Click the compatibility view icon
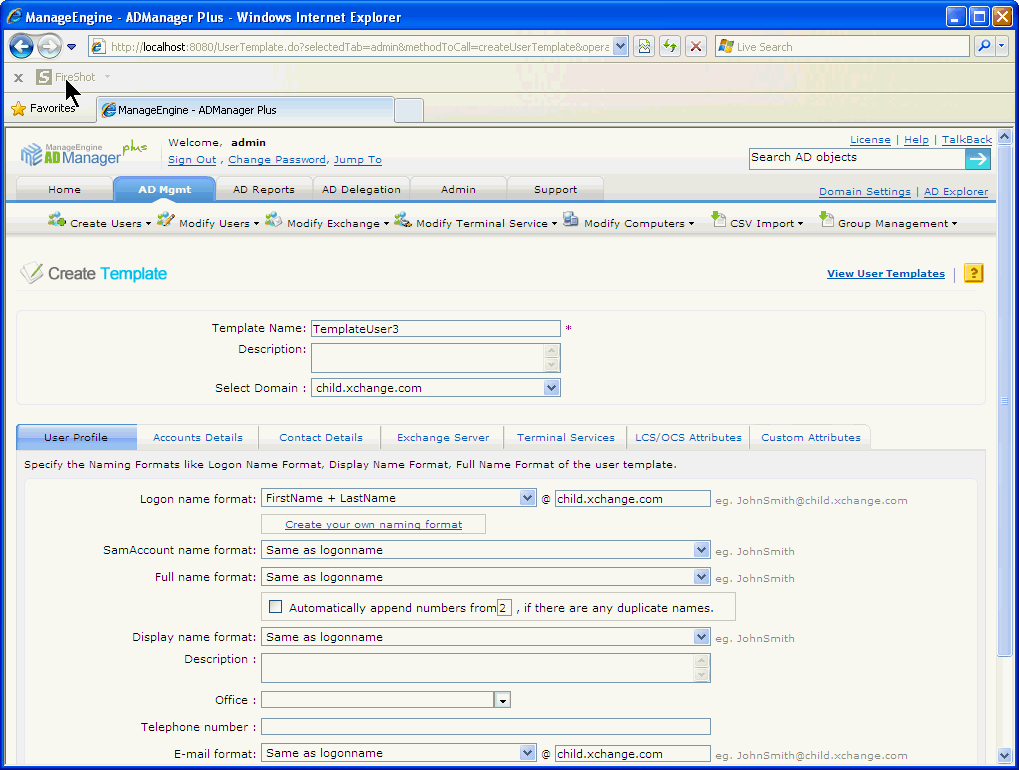Screen dimensions: 1019x770 coord(644,46)
